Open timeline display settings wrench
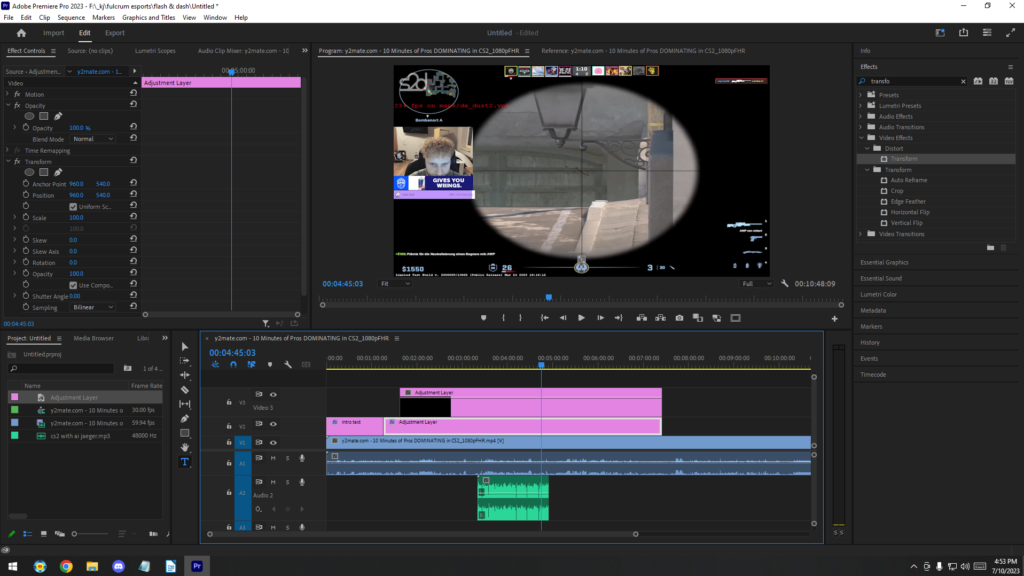1024x576 pixels. click(x=288, y=364)
